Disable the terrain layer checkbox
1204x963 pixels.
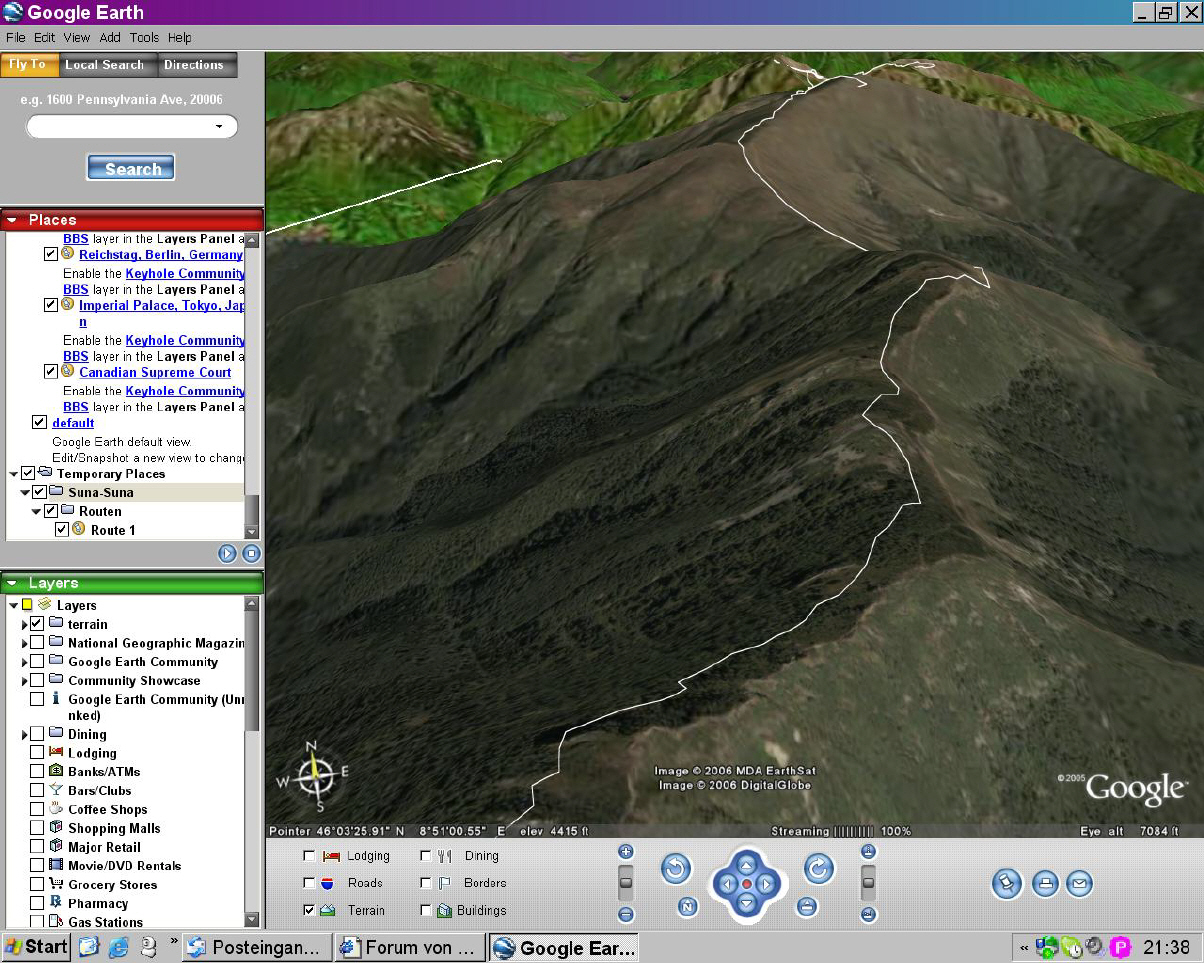(37, 624)
